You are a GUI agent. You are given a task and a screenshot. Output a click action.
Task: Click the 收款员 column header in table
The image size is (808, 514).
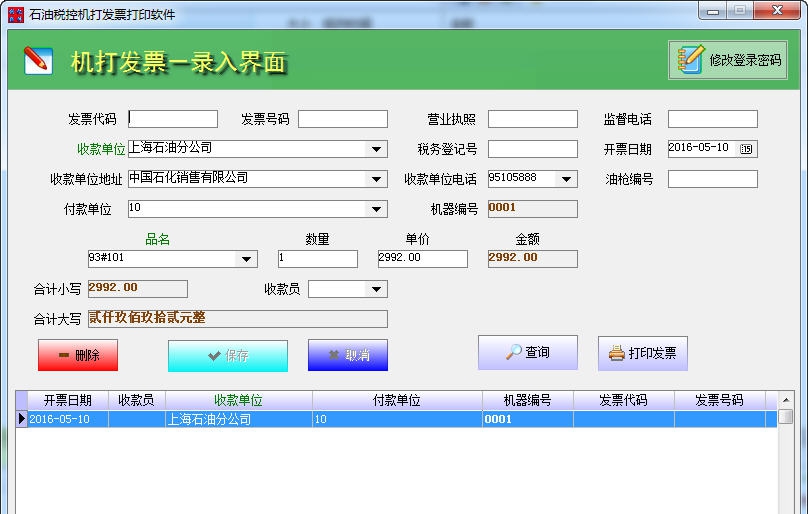pos(137,400)
